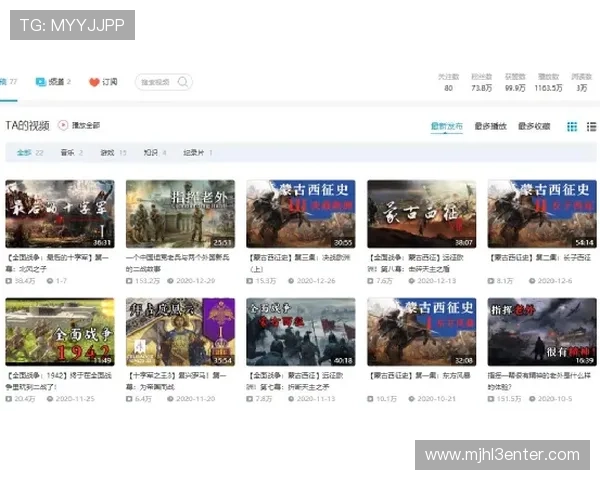Open the 蒙古西征史 thumbnail lasting 30:55
Viewport: 600px width, 480px height.
click(x=301, y=214)
